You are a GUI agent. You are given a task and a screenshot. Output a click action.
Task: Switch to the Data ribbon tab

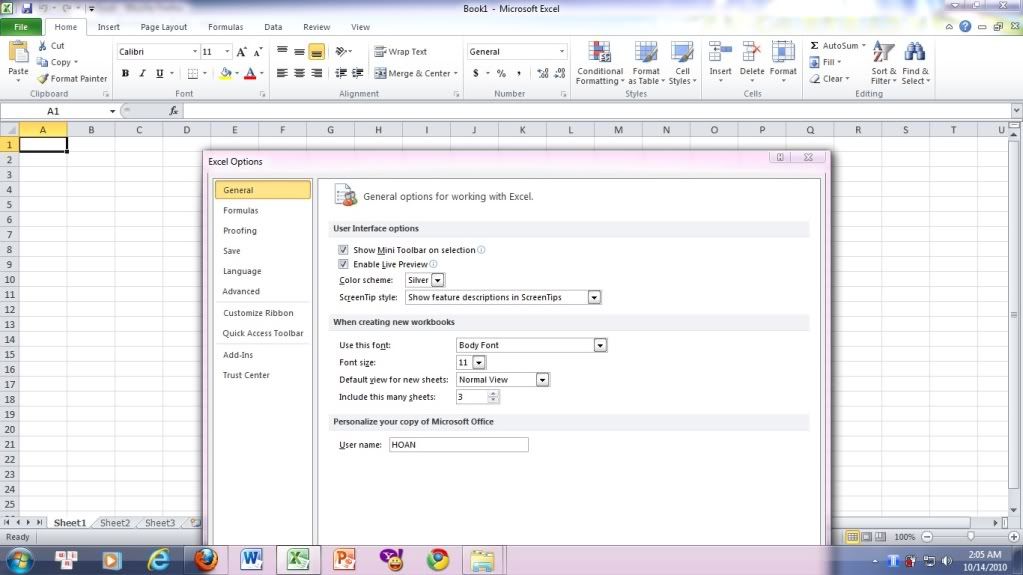[x=273, y=27]
